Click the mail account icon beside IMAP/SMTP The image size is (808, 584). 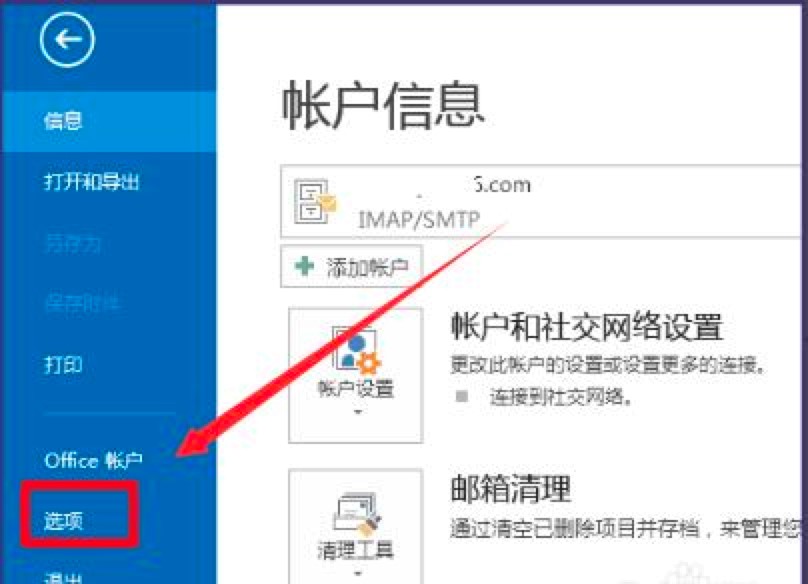(x=314, y=202)
